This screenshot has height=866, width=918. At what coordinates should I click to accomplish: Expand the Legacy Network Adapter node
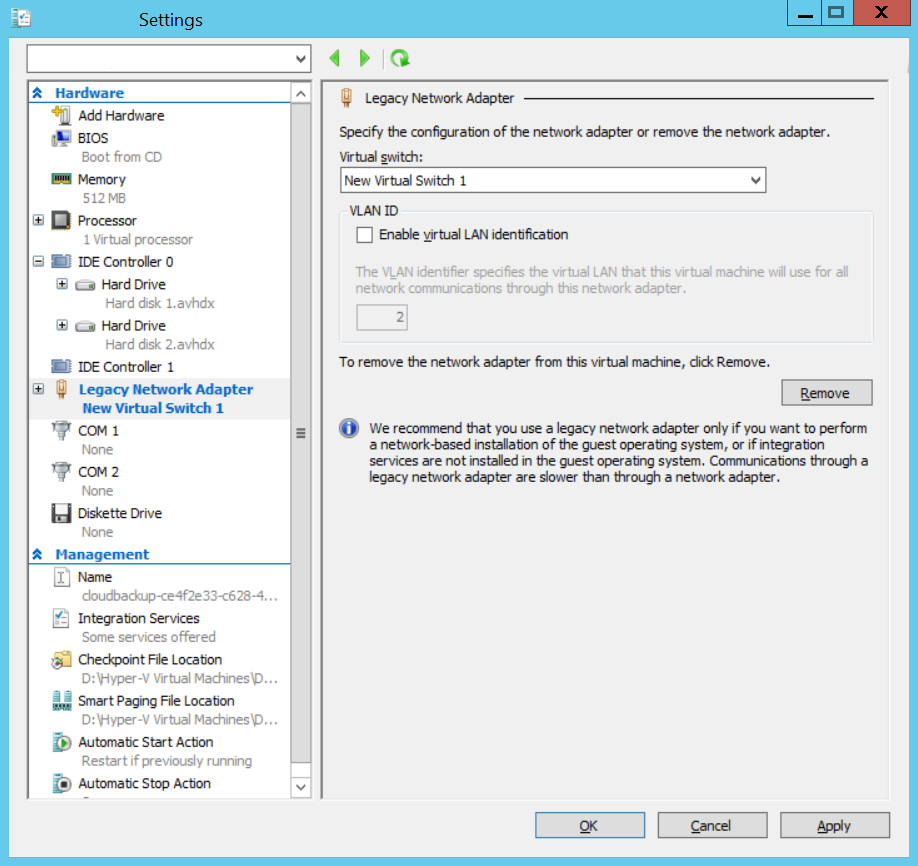(39, 389)
